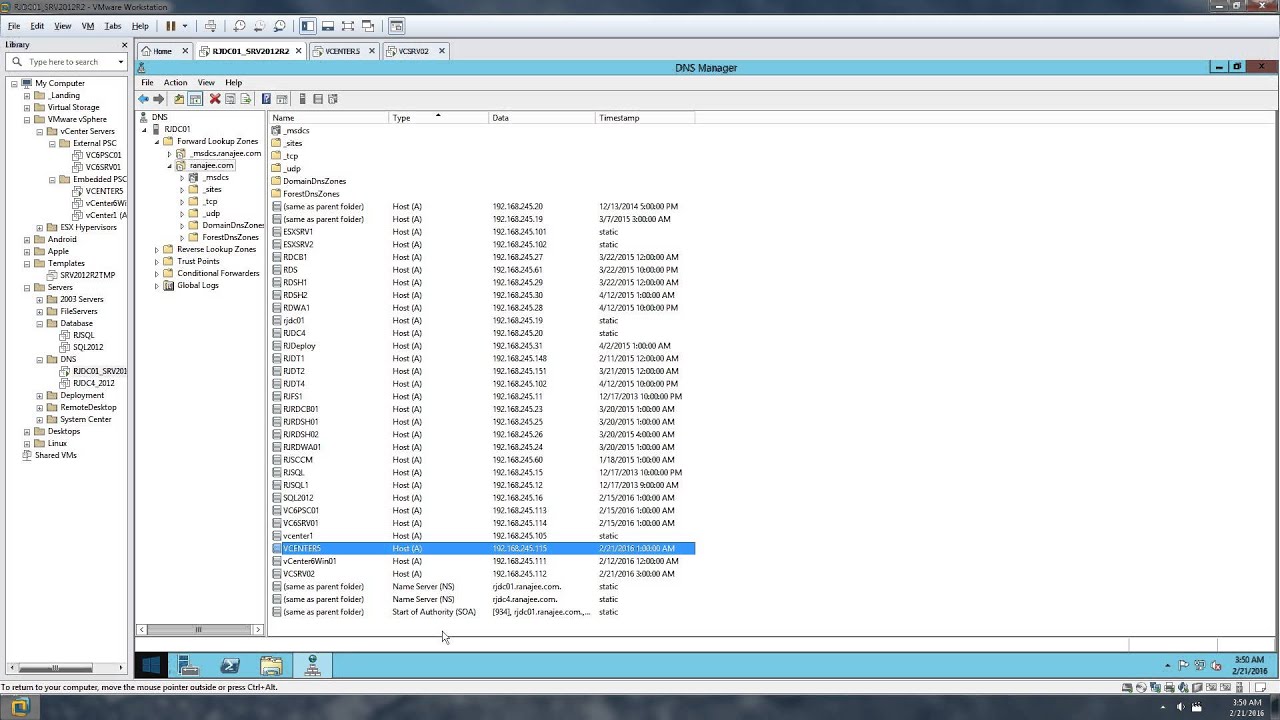Revert the VM to its previous snapshot
This screenshot has width=1280, height=720.
[259, 26]
